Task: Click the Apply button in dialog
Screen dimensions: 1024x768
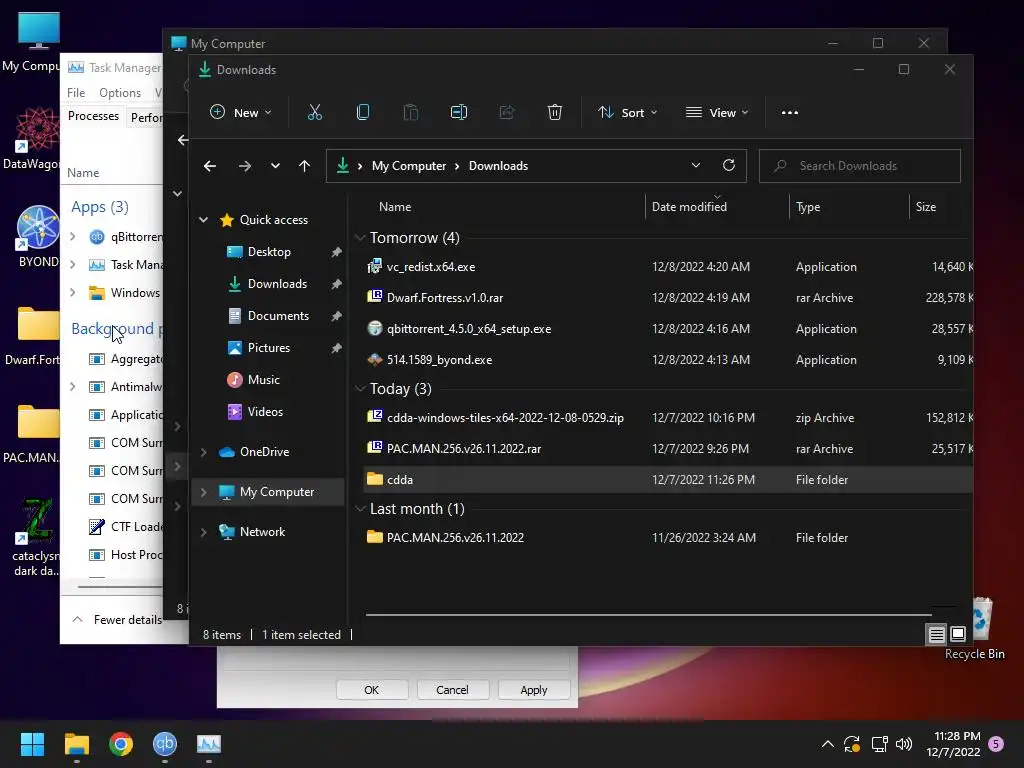Action: [534, 690]
